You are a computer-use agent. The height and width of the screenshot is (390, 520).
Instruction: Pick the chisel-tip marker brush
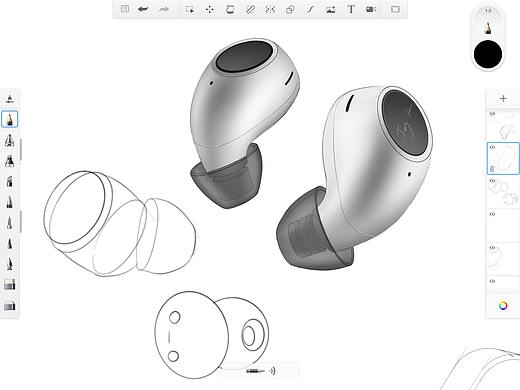[10, 181]
